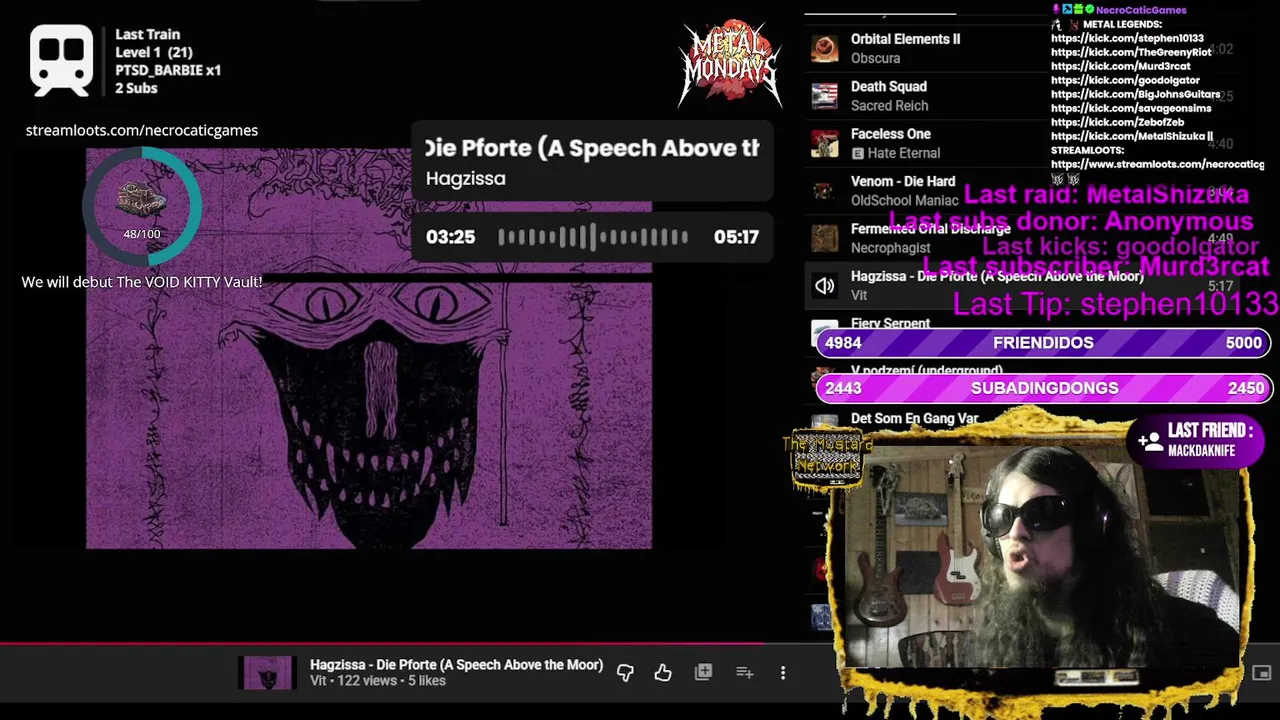Open kick.com/savageonsims chat link
Screen dimensions: 1280x720
(x=1131, y=108)
